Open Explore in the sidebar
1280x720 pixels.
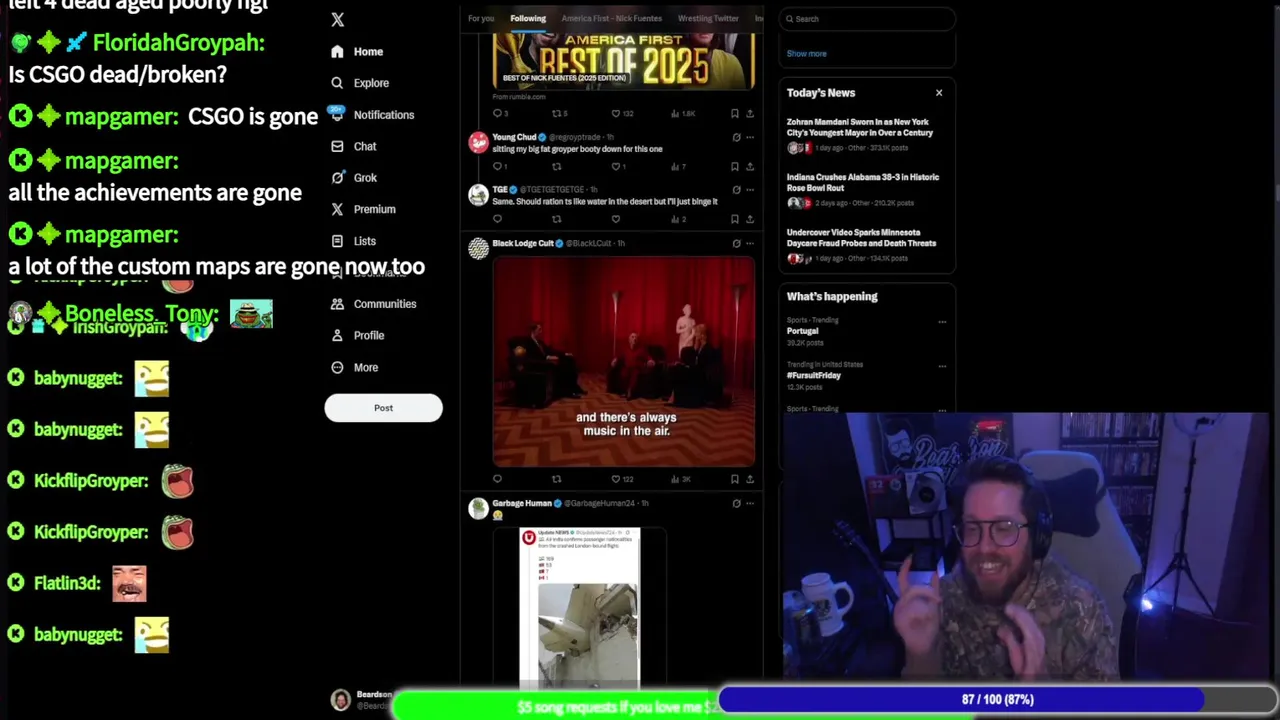(x=360, y=83)
